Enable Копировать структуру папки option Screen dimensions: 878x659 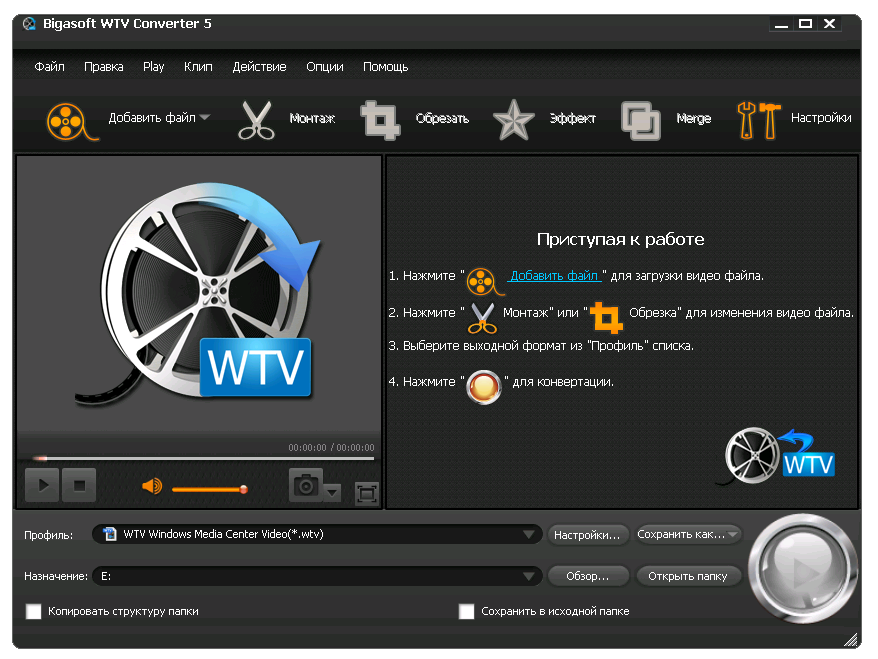coord(33,611)
